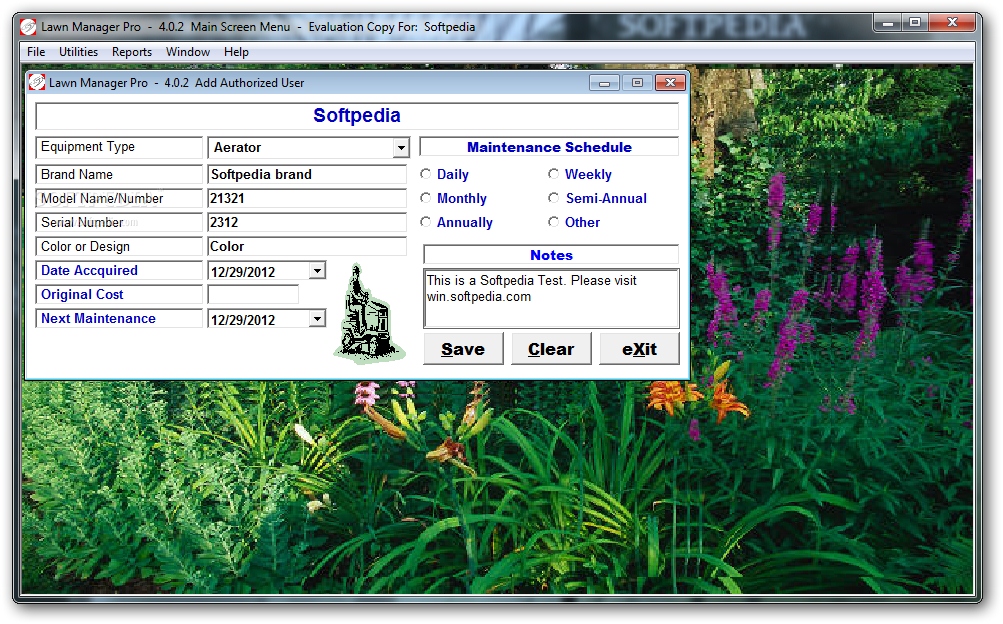Open the Date Acquired date picker arrow
The image size is (1003, 624).
[317, 270]
